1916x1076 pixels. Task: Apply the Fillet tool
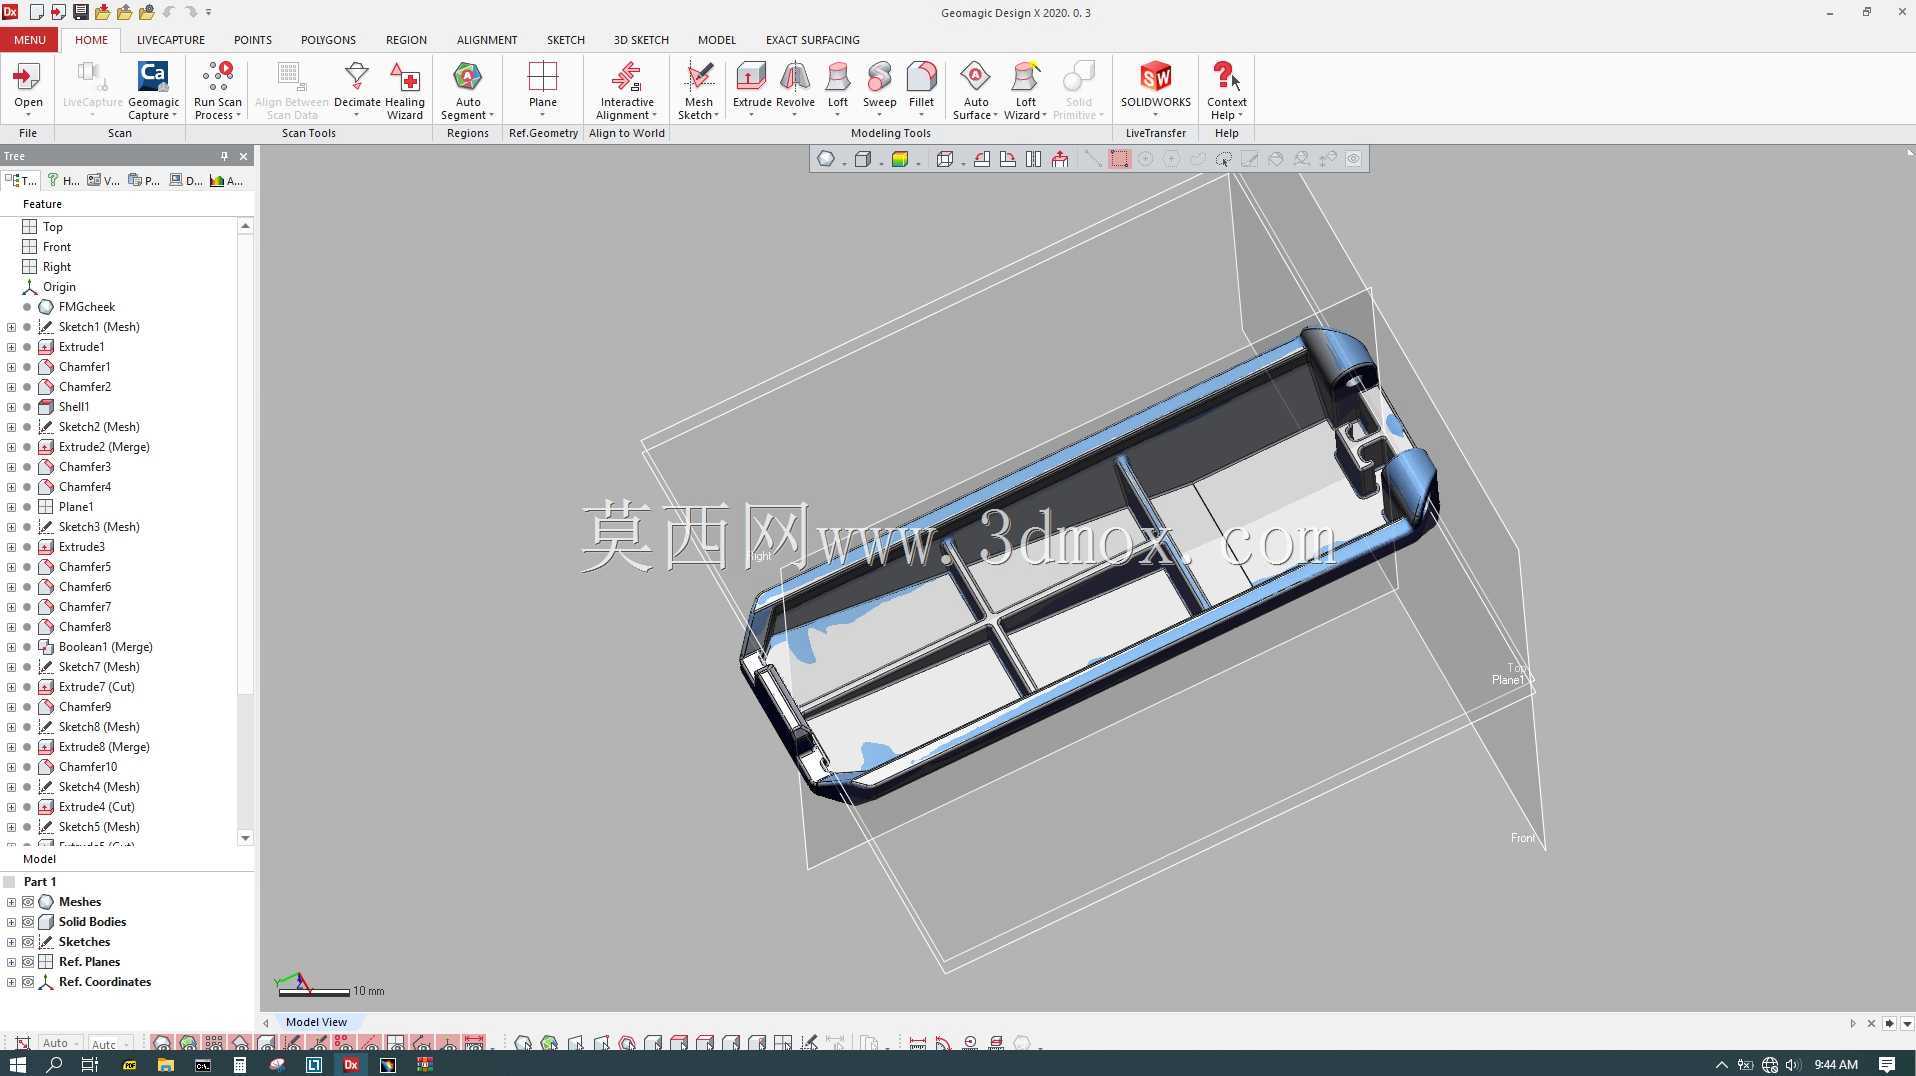pos(921,89)
